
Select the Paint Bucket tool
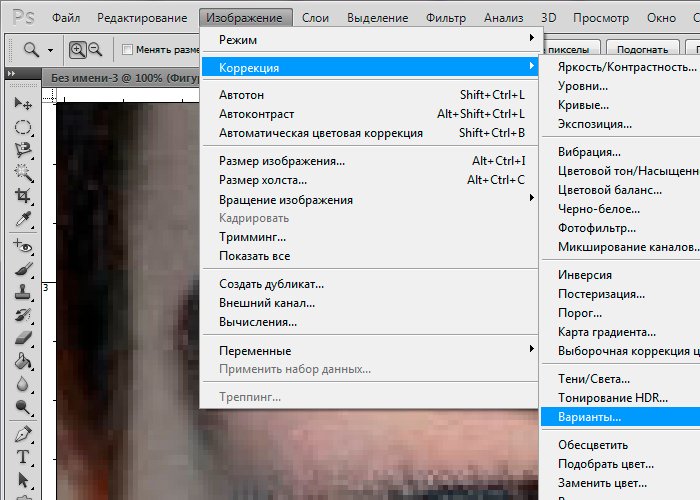point(23,361)
